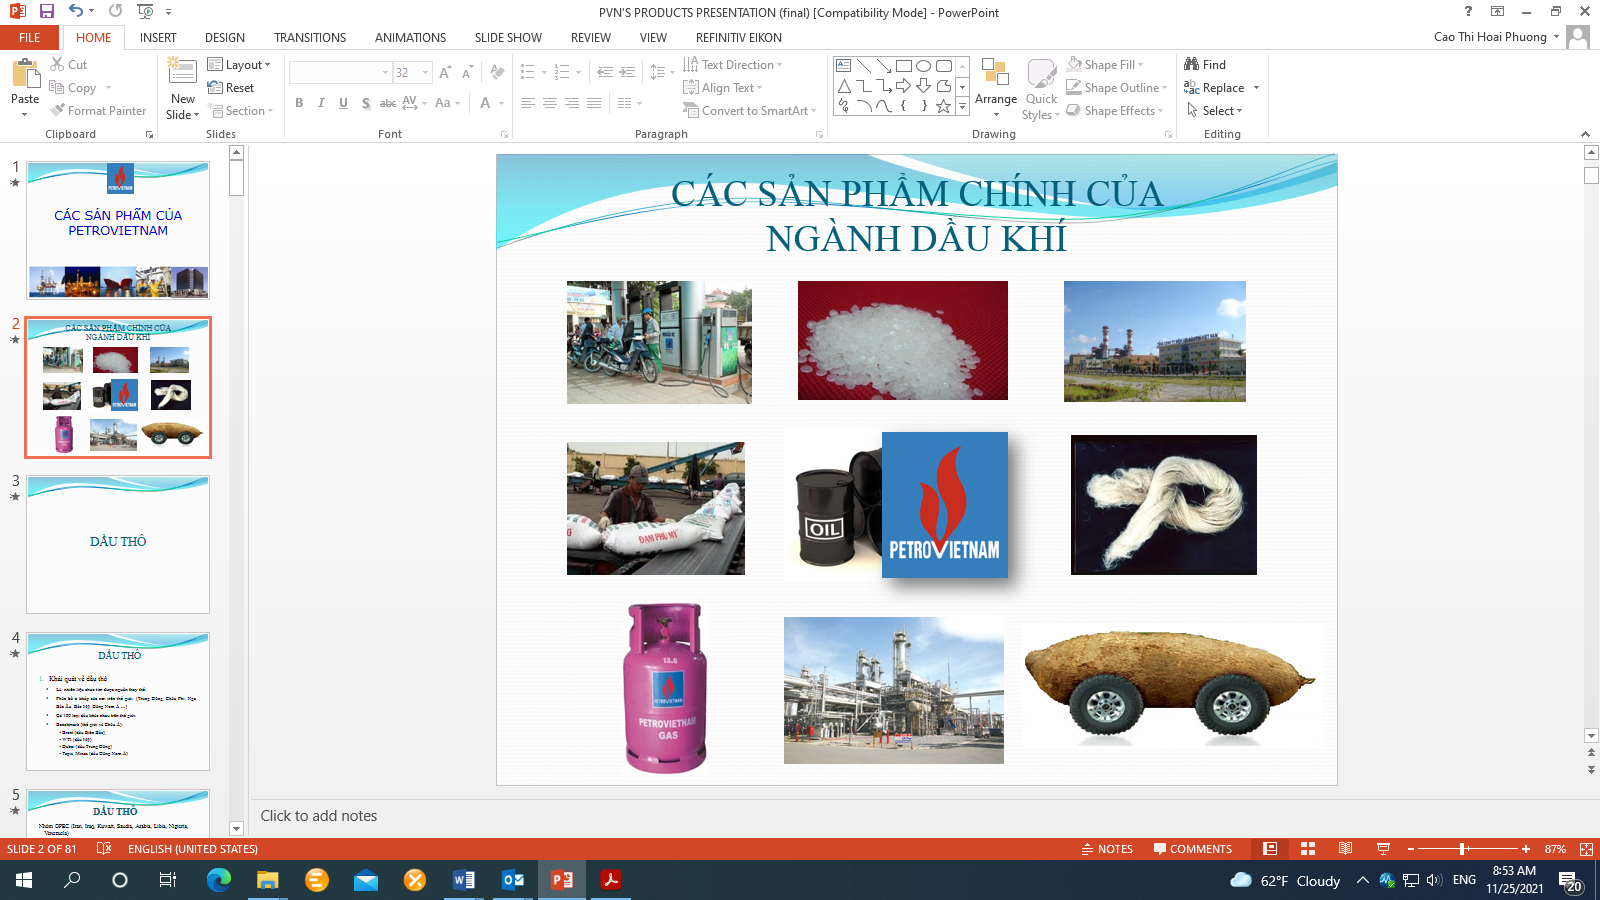Toggle the Comments pane

coord(1192,849)
